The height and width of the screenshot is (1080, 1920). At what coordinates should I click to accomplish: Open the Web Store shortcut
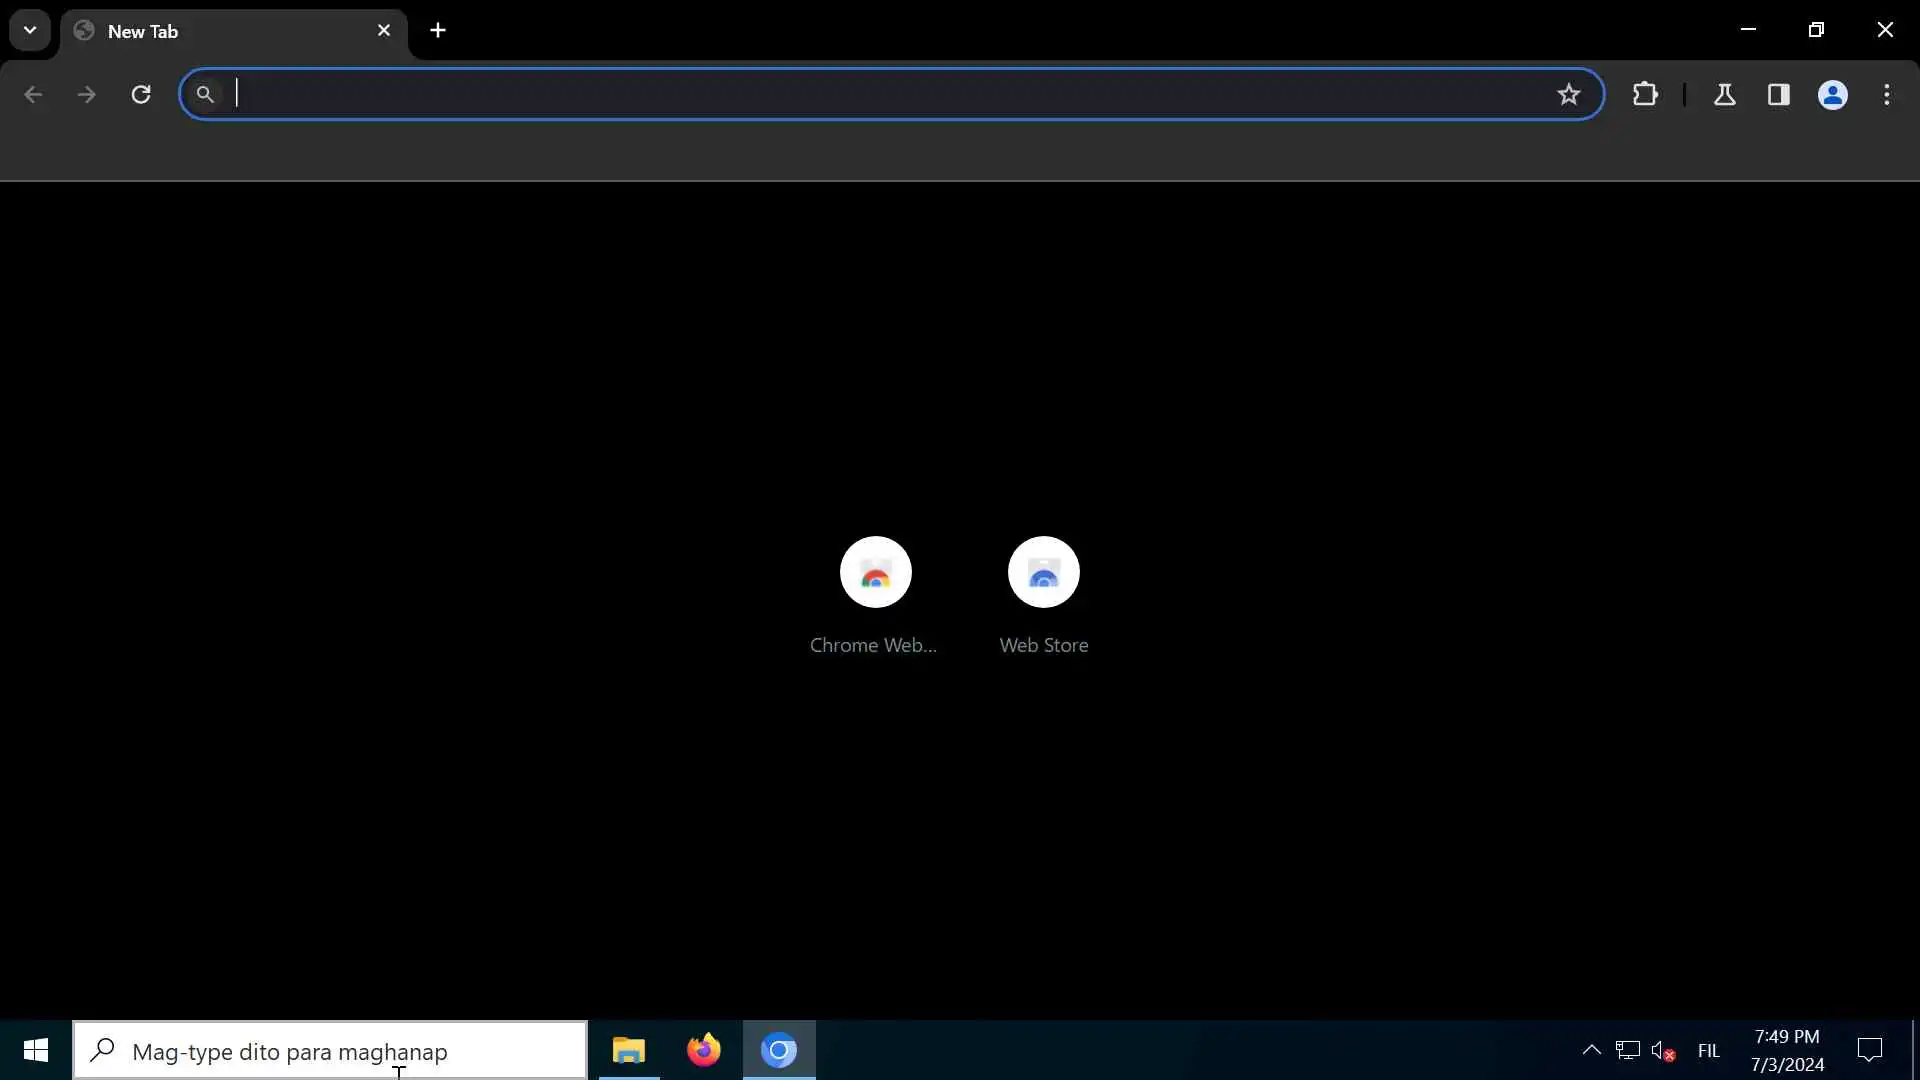click(1043, 572)
